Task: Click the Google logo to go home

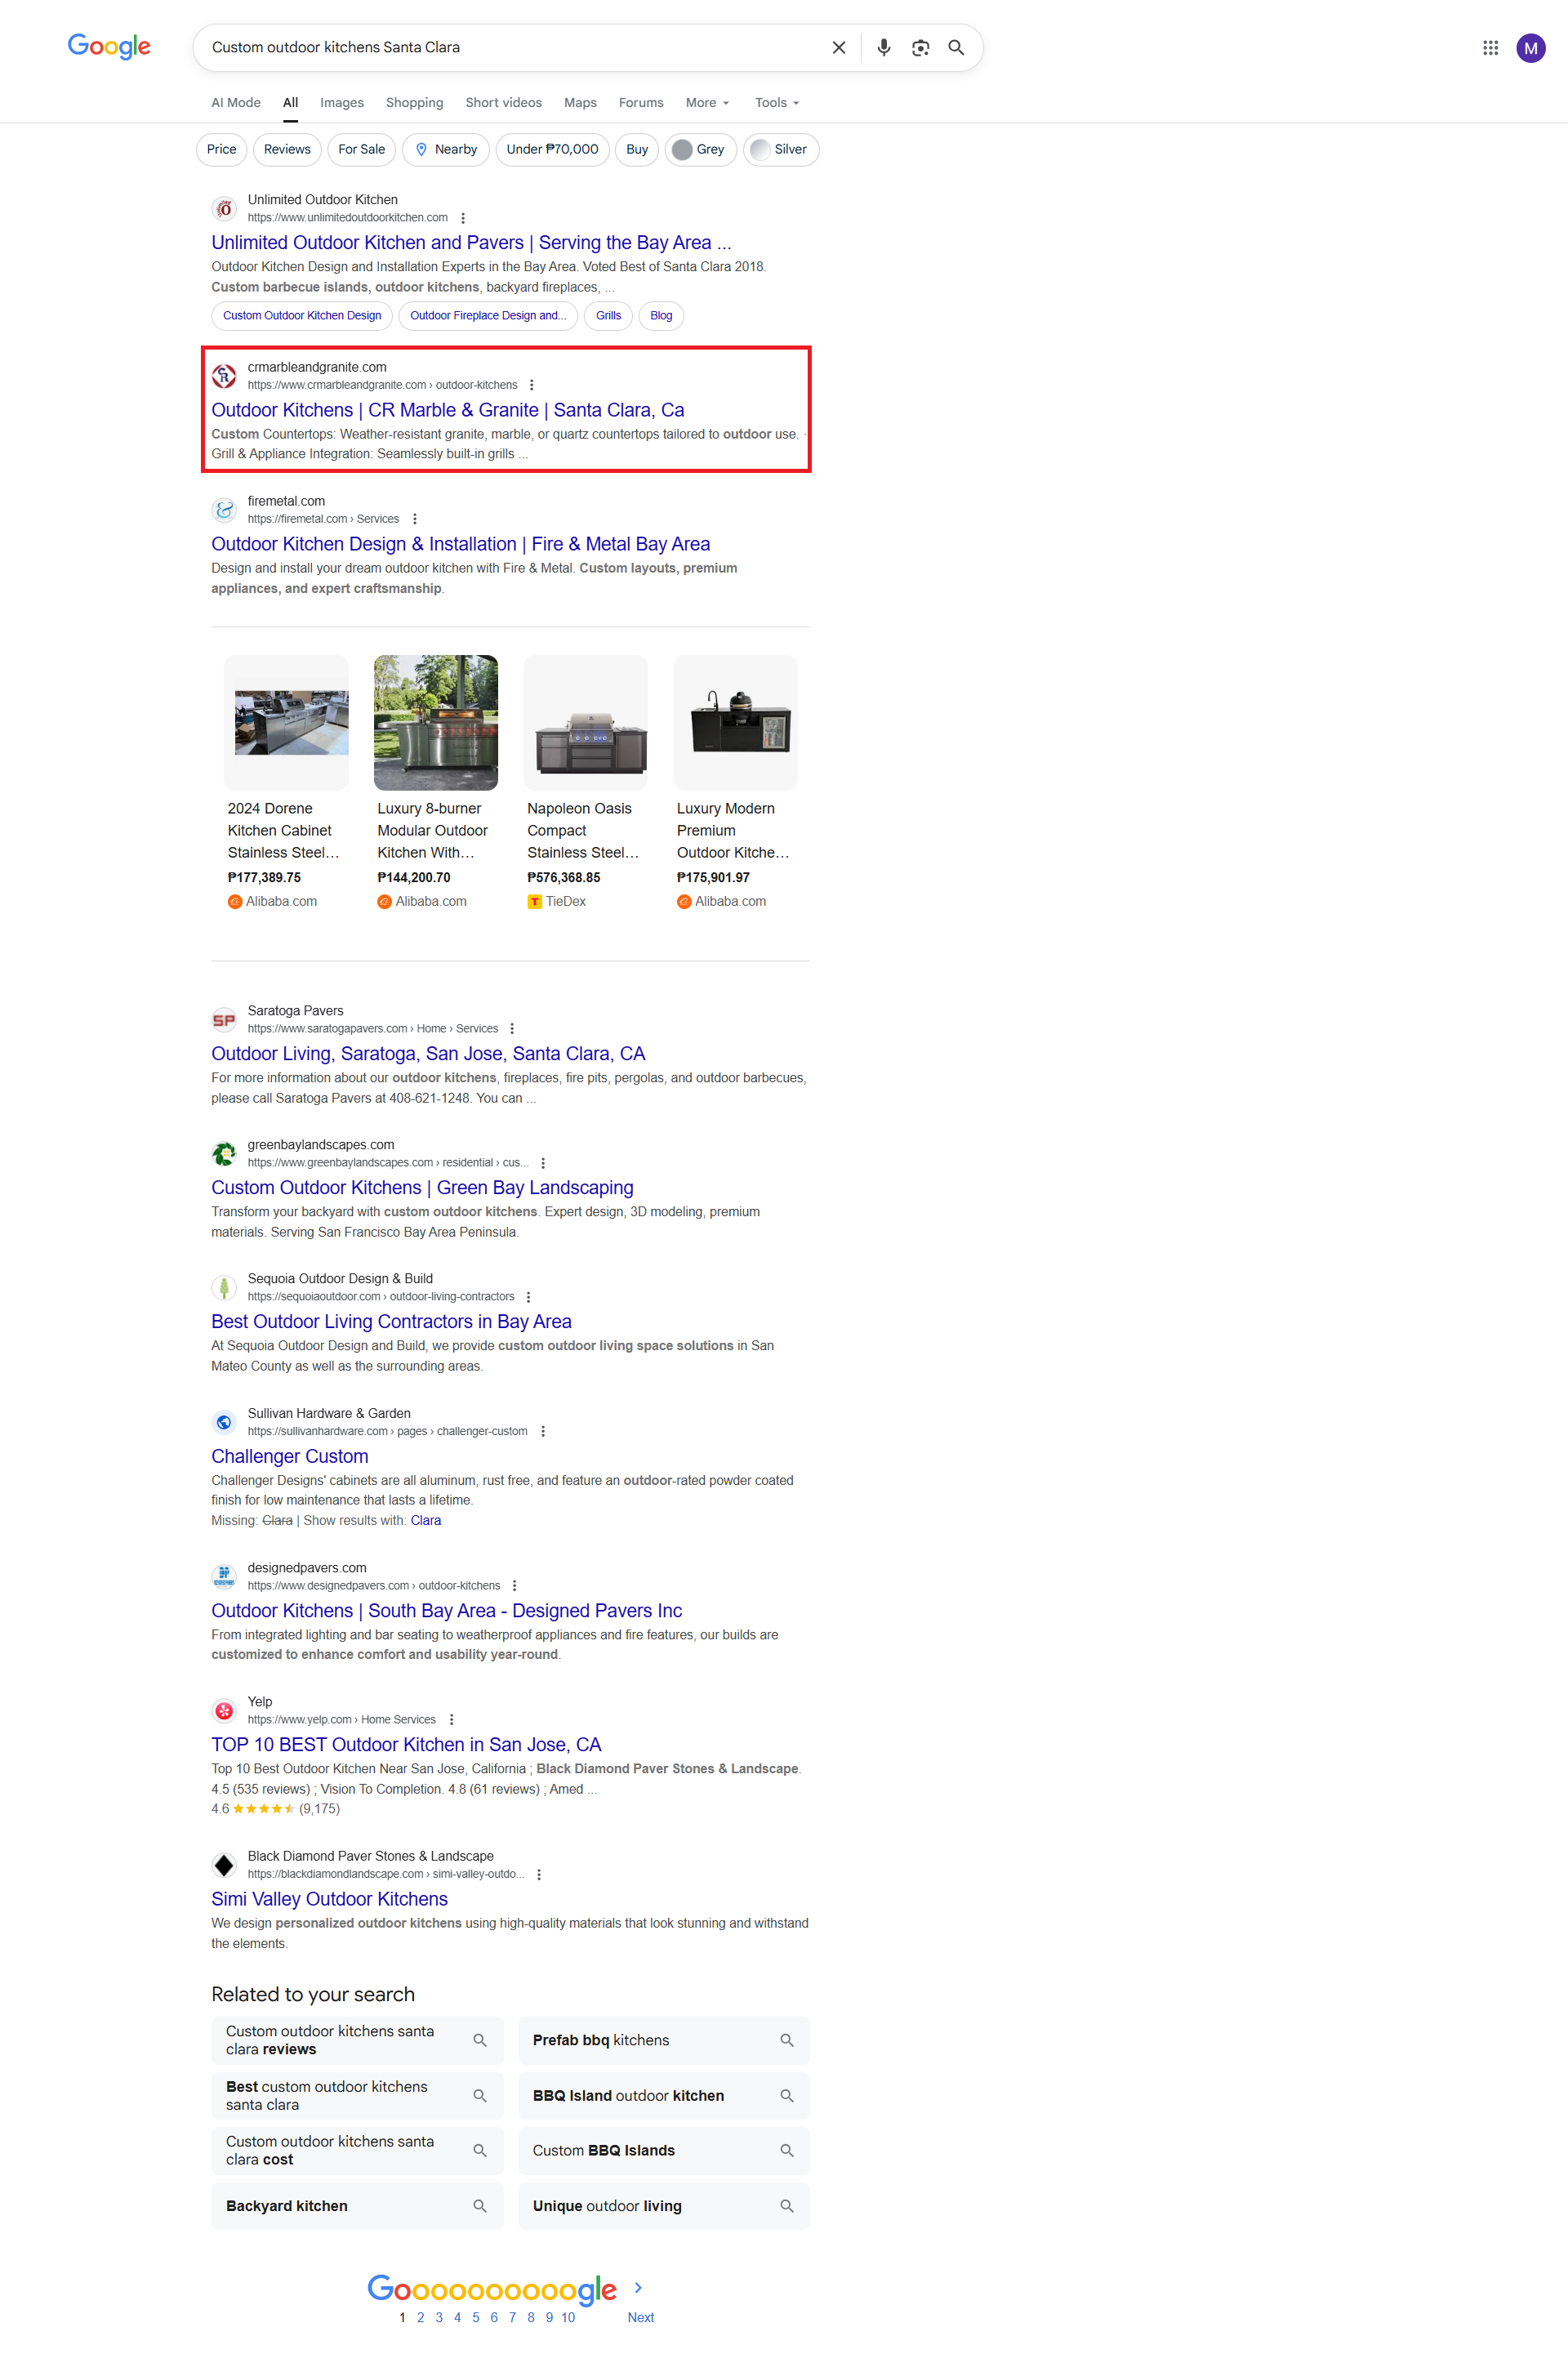Action: coord(109,46)
